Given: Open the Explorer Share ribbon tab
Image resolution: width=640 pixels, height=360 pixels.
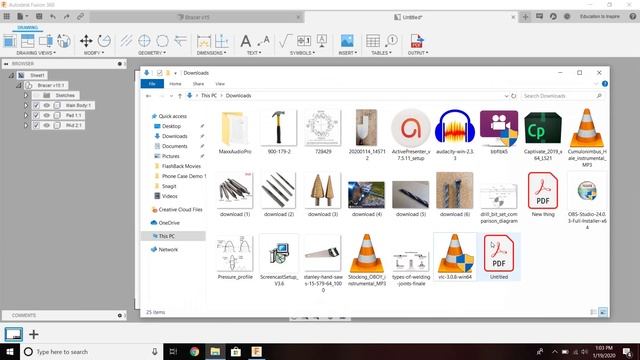Looking at the screenshot, I should [x=198, y=84].
